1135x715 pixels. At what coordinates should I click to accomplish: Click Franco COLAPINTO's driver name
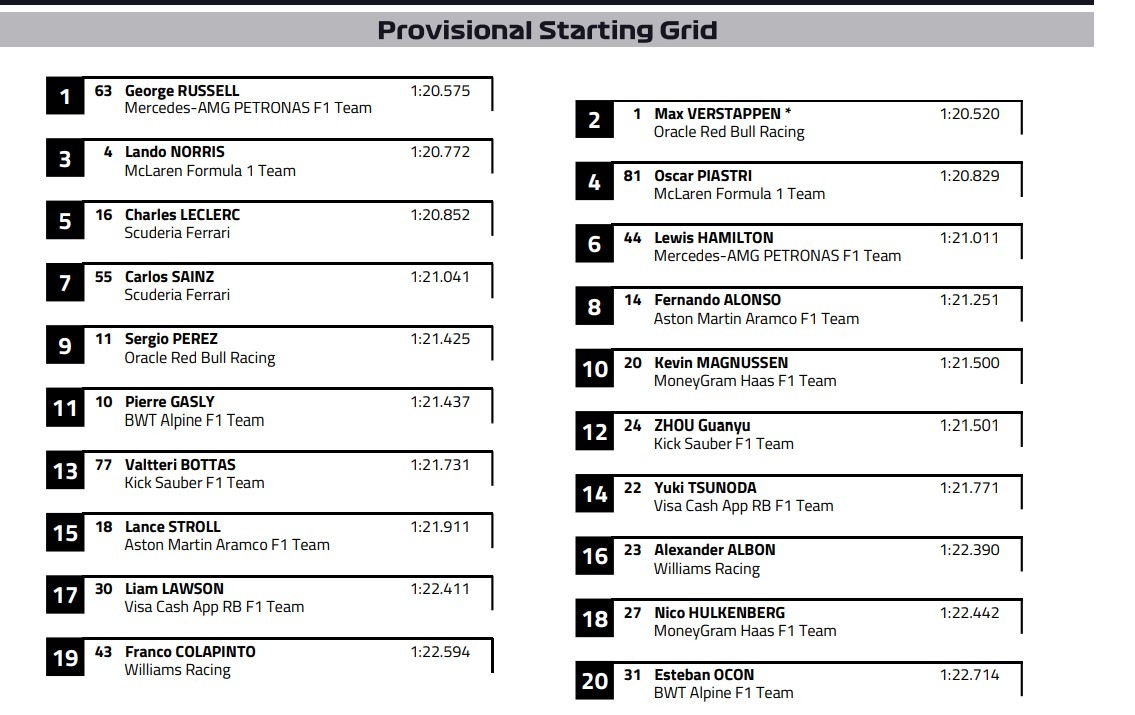(x=190, y=652)
